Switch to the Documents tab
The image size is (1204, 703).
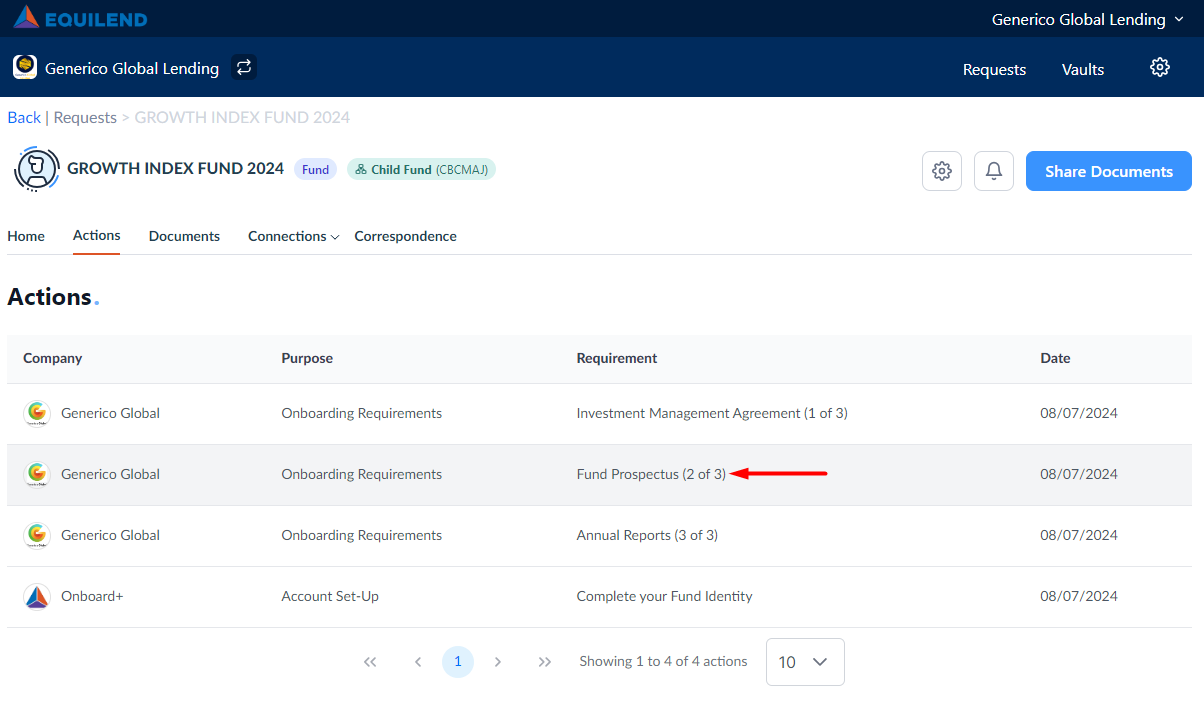point(184,236)
